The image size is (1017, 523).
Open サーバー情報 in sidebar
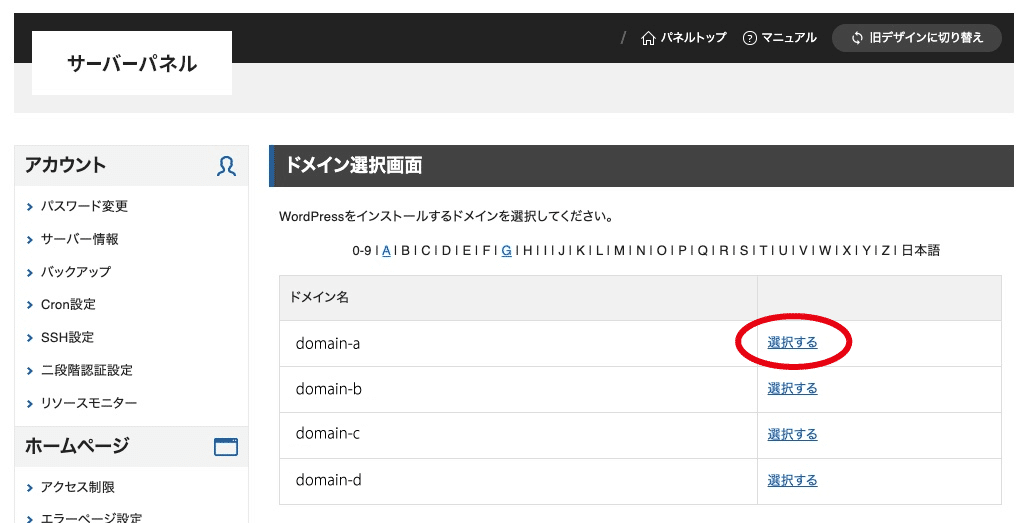(80, 239)
